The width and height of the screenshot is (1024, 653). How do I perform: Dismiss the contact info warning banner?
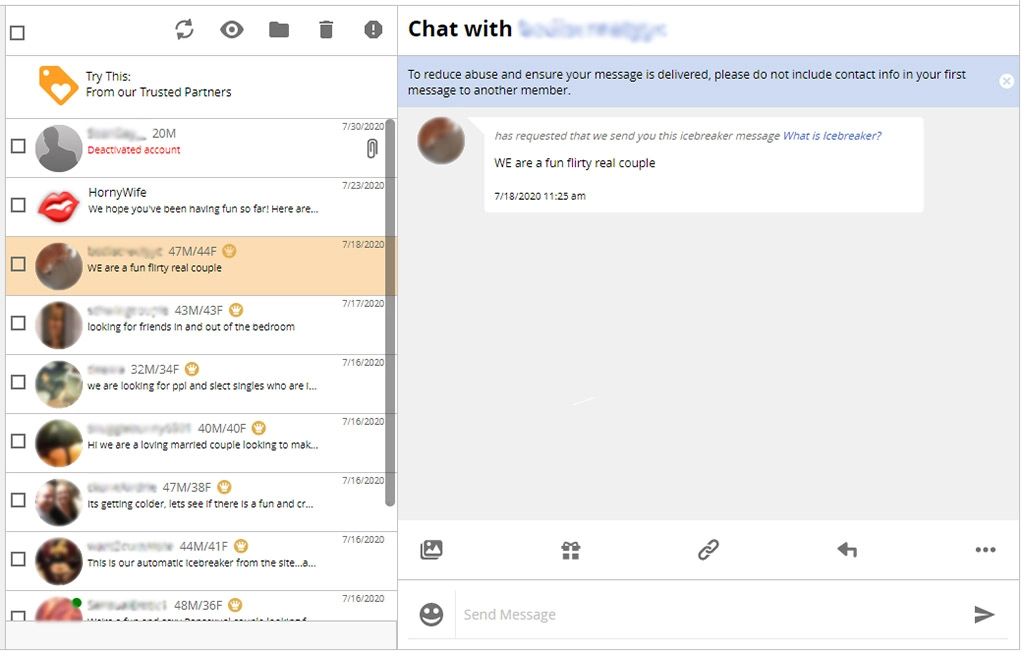point(1008,81)
